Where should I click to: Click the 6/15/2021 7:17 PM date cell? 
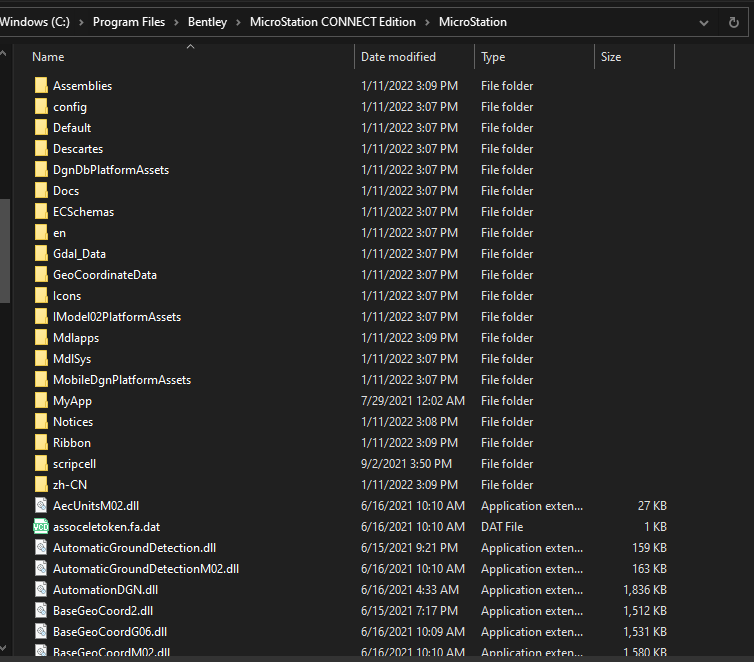(409, 611)
